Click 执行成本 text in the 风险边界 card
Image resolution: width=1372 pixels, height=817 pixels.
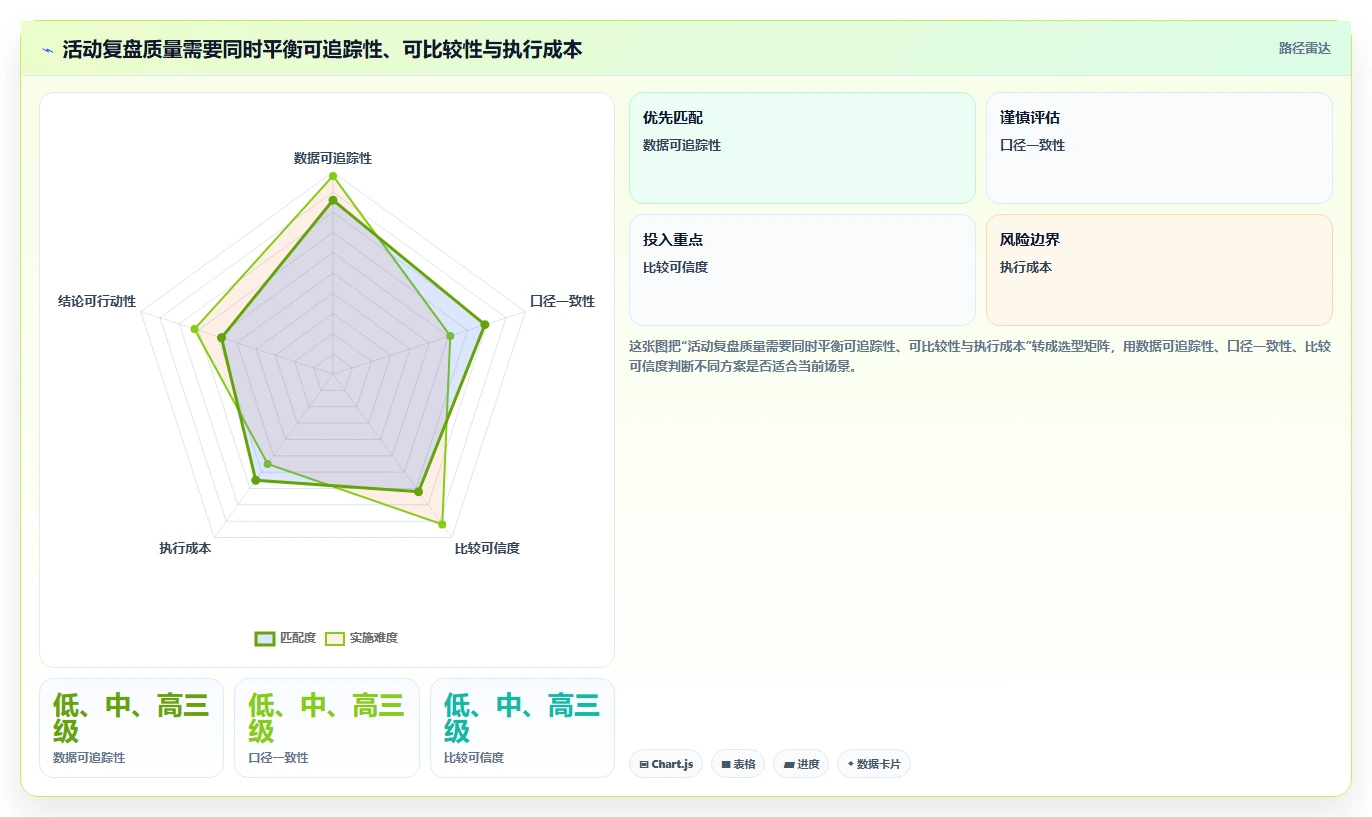point(1026,267)
